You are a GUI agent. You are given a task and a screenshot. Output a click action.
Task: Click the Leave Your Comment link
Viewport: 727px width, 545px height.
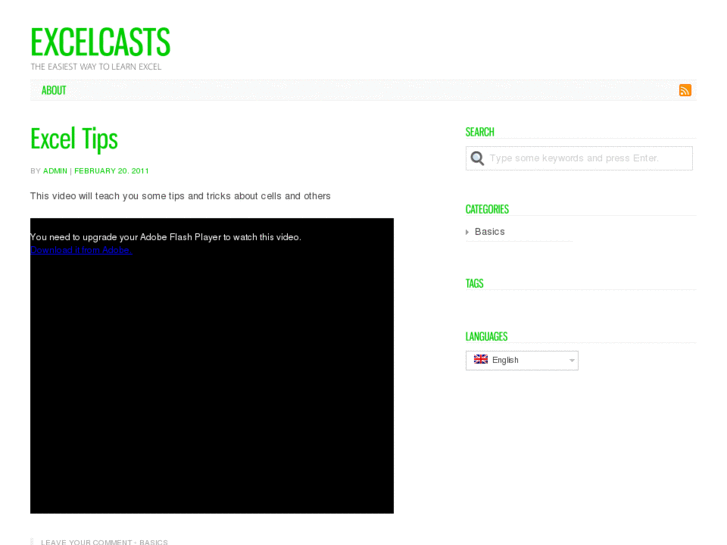(x=86, y=542)
